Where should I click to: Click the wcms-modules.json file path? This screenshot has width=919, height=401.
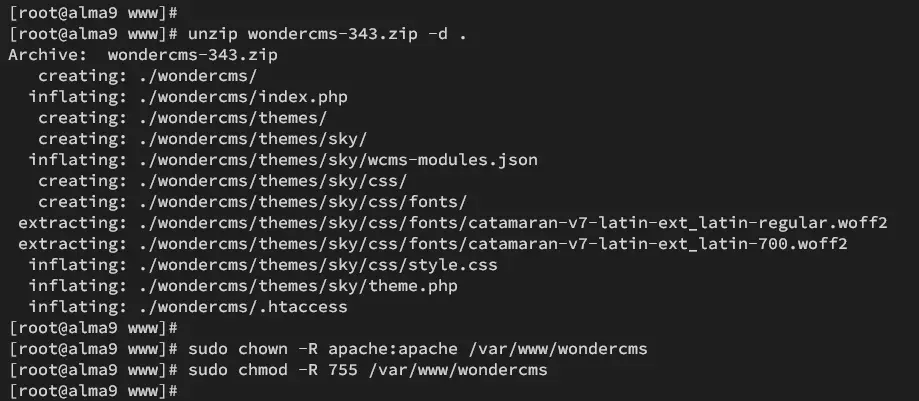pos(339,160)
